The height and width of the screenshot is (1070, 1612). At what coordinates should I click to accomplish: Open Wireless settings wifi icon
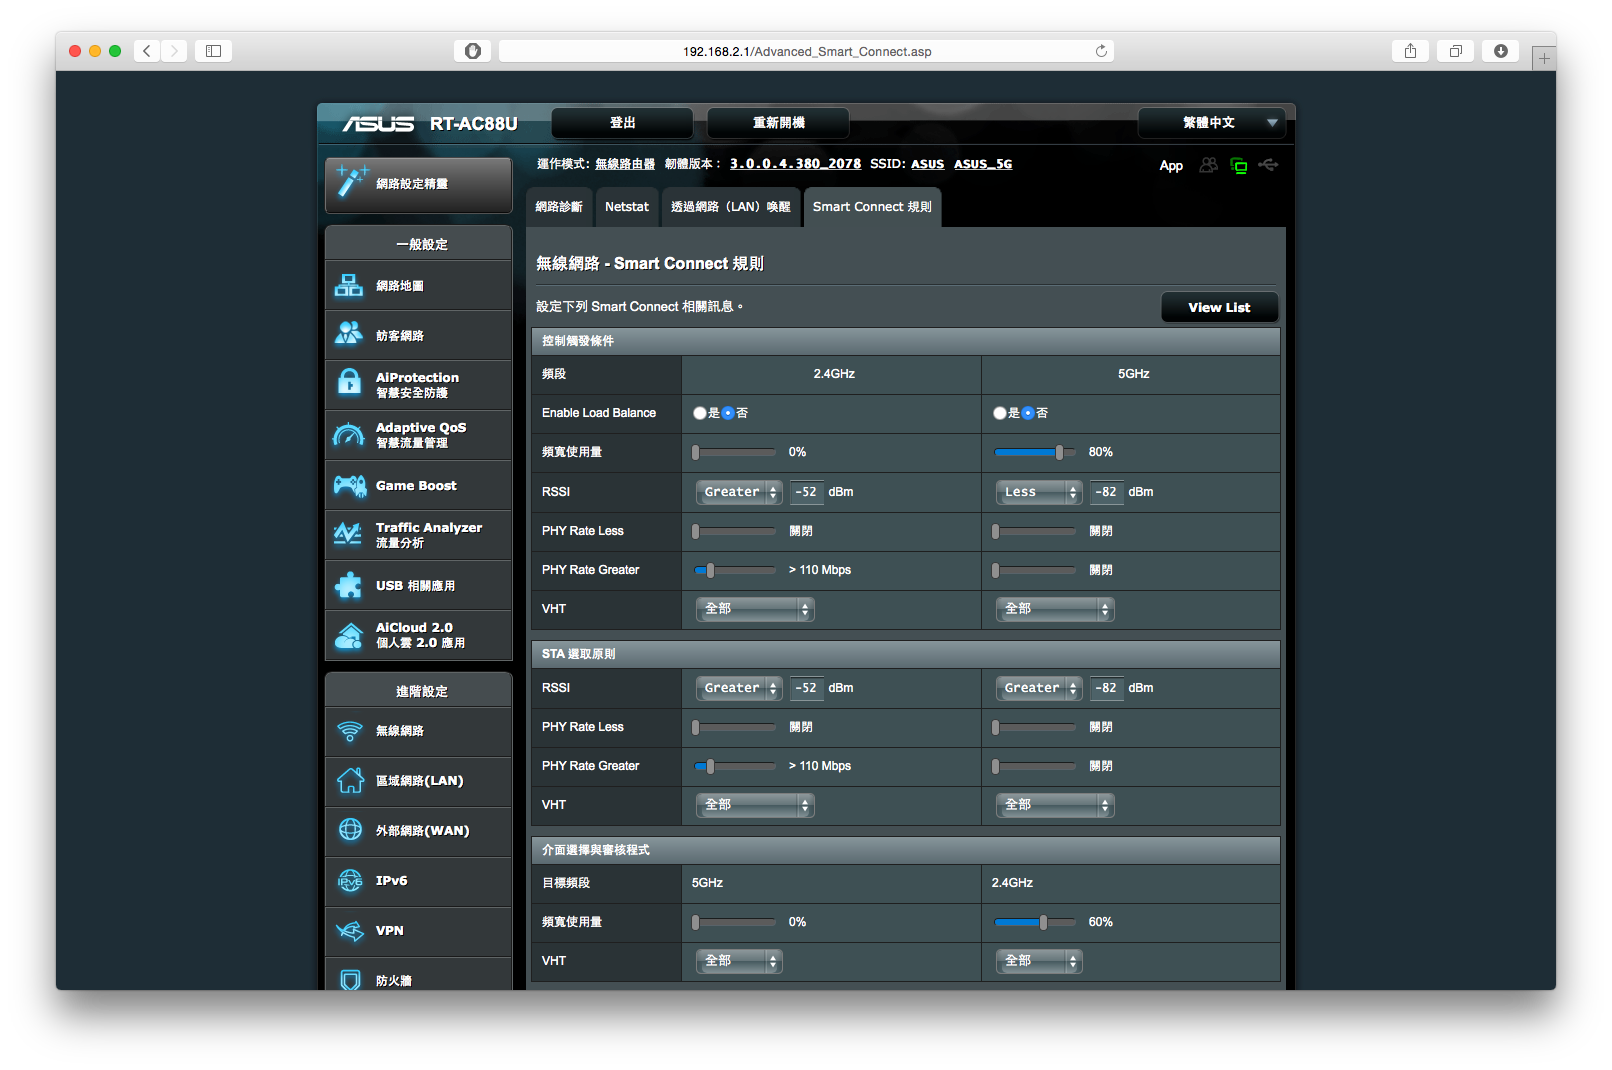coord(350,731)
